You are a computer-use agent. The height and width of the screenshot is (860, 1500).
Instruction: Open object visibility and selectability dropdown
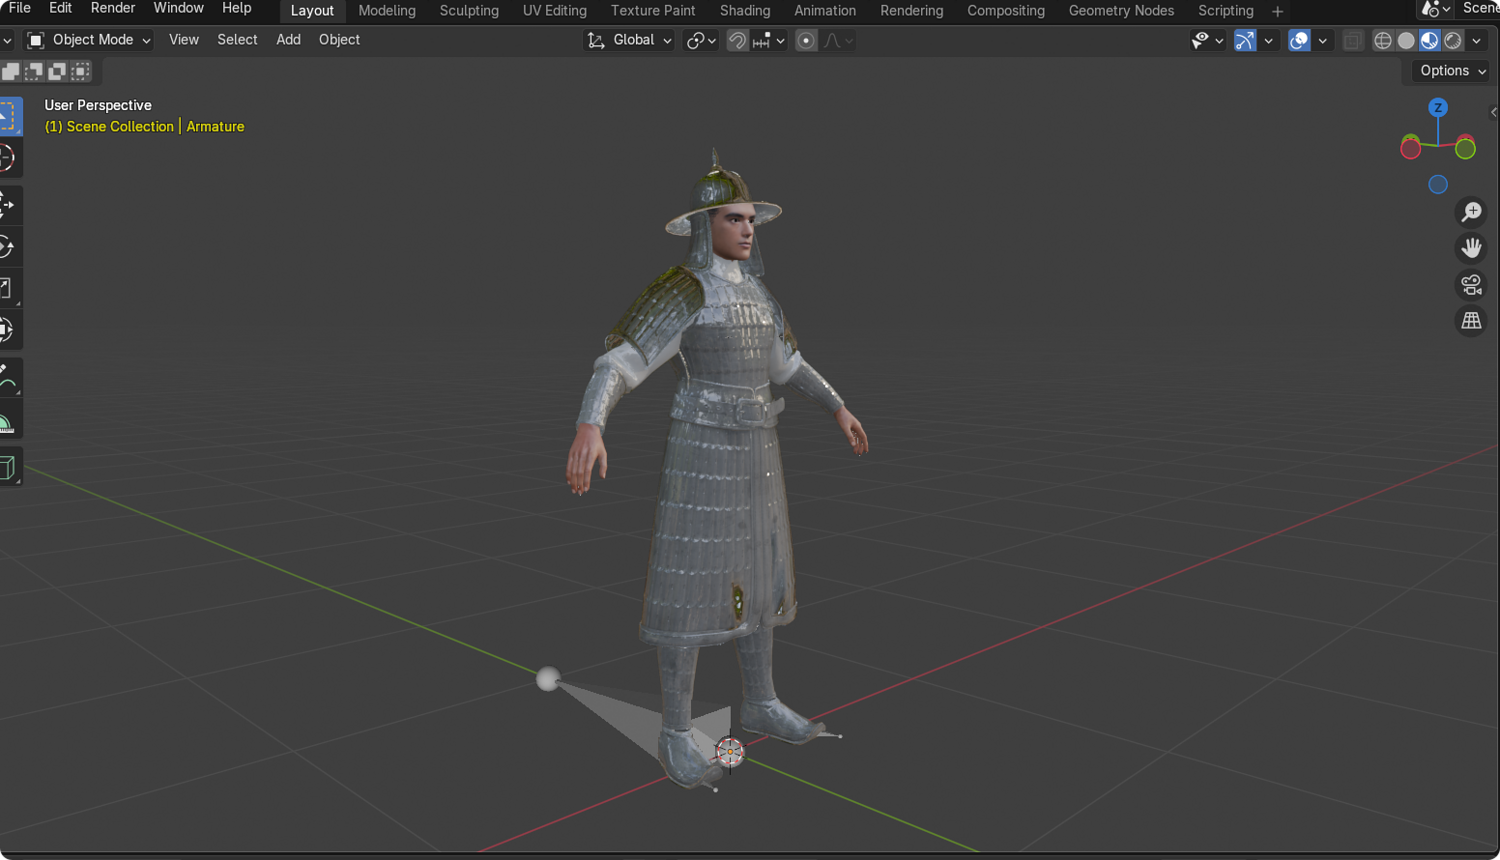point(1208,41)
